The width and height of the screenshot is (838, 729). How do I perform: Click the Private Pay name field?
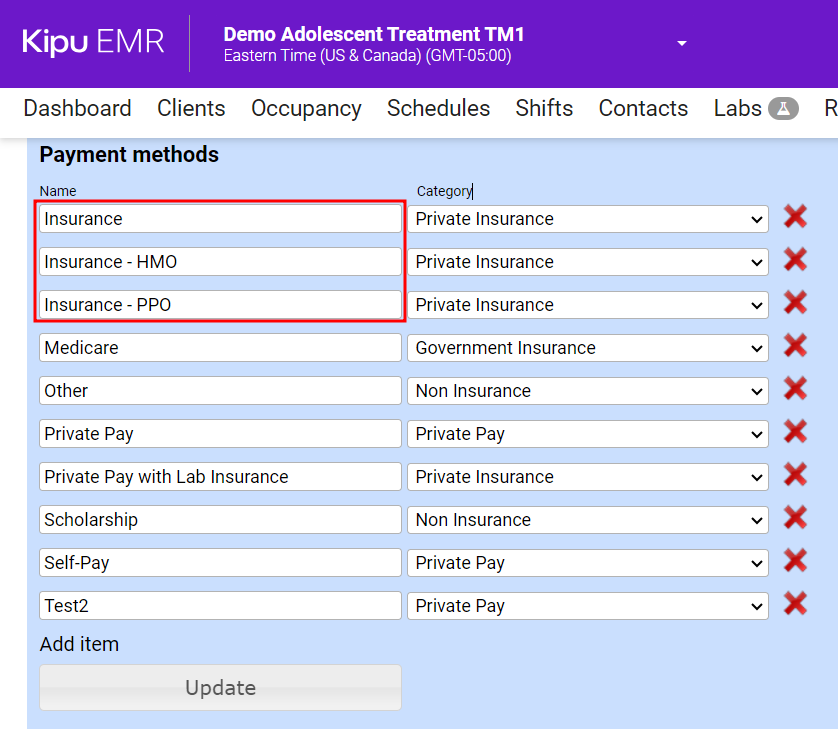[220, 434]
